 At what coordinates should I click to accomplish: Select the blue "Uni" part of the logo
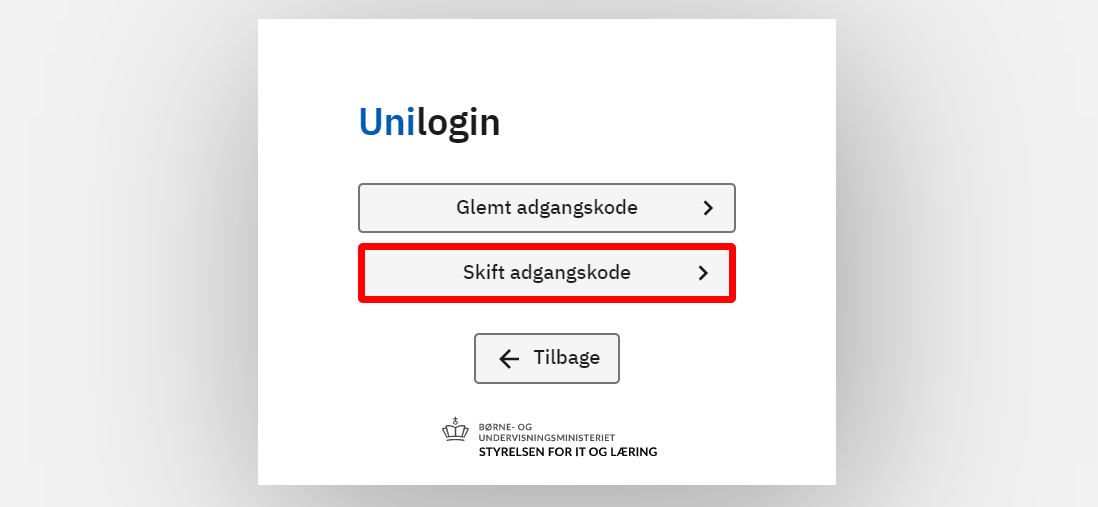(386, 123)
